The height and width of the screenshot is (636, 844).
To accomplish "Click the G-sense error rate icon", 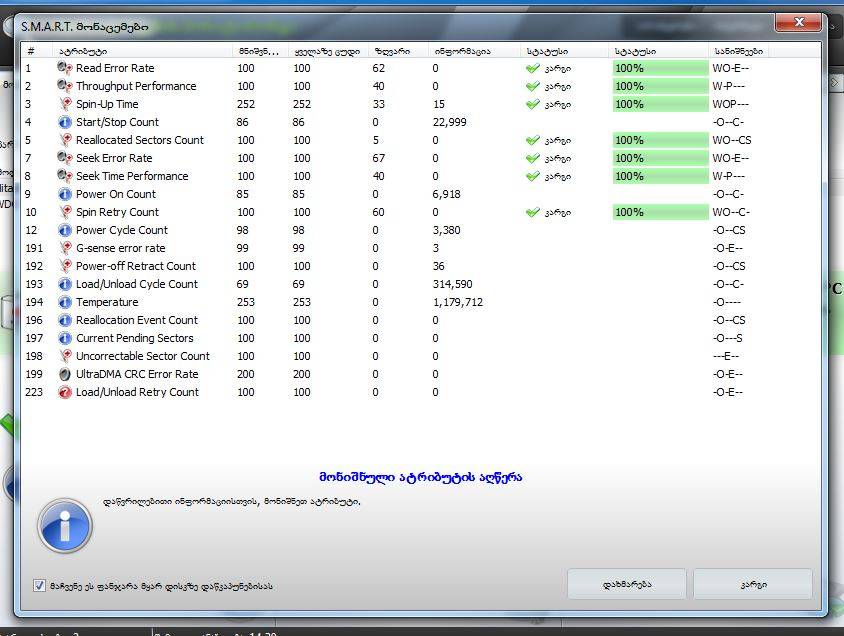I will [x=65, y=248].
